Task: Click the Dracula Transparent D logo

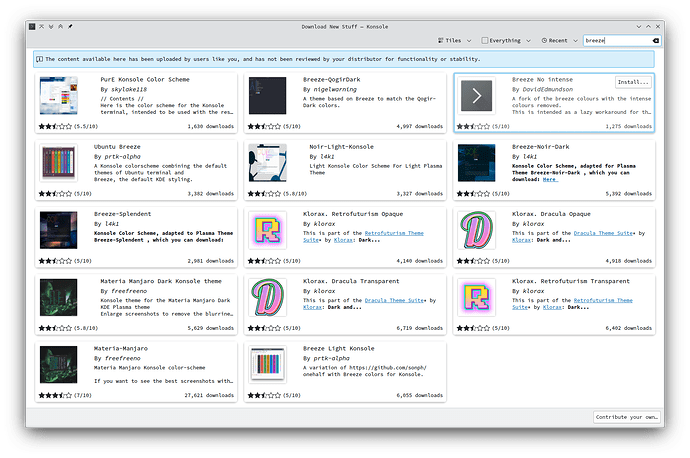Action: (267, 298)
